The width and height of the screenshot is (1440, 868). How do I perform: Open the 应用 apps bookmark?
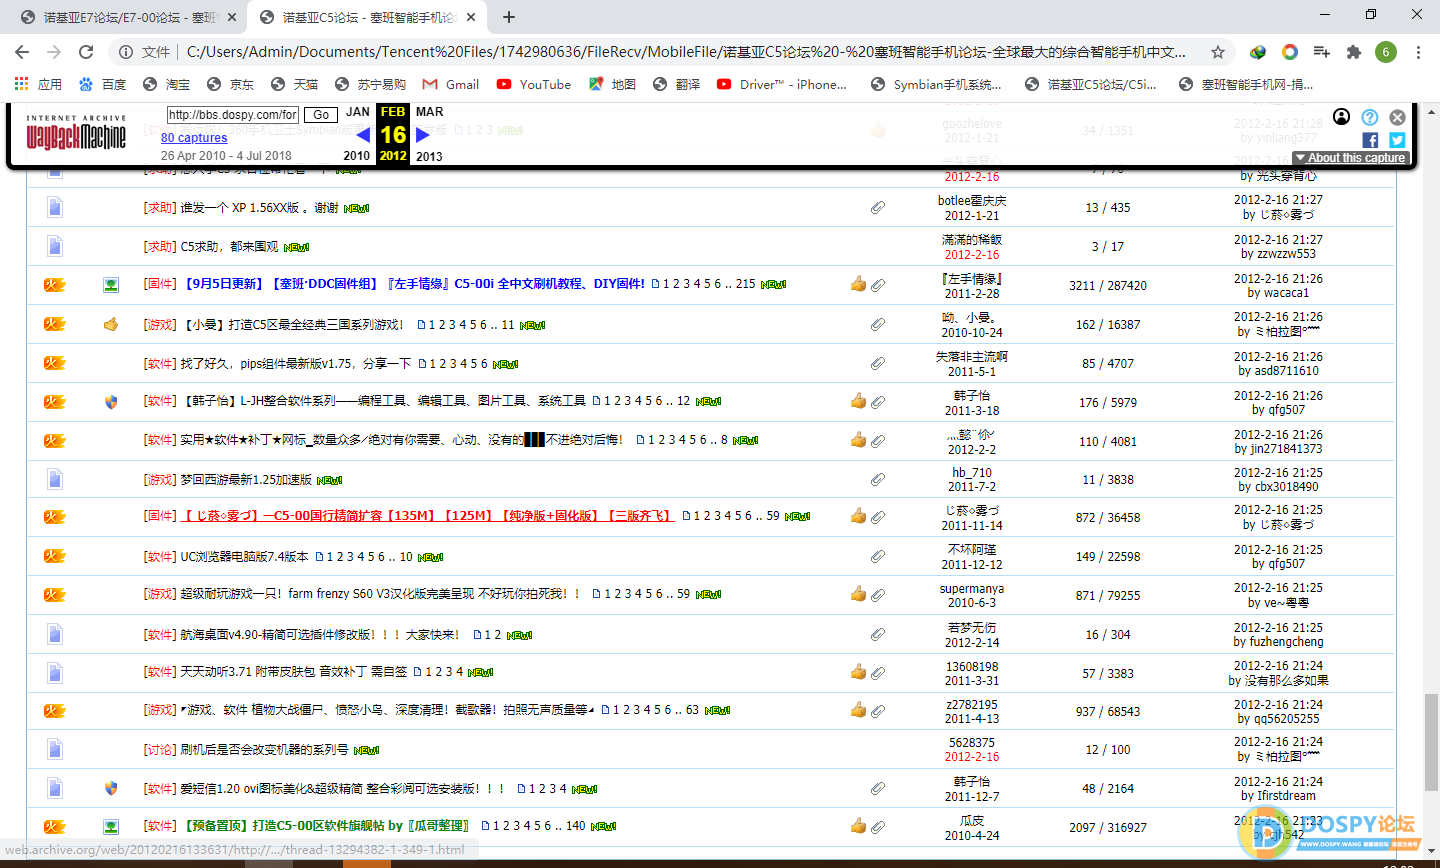tap(39, 84)
